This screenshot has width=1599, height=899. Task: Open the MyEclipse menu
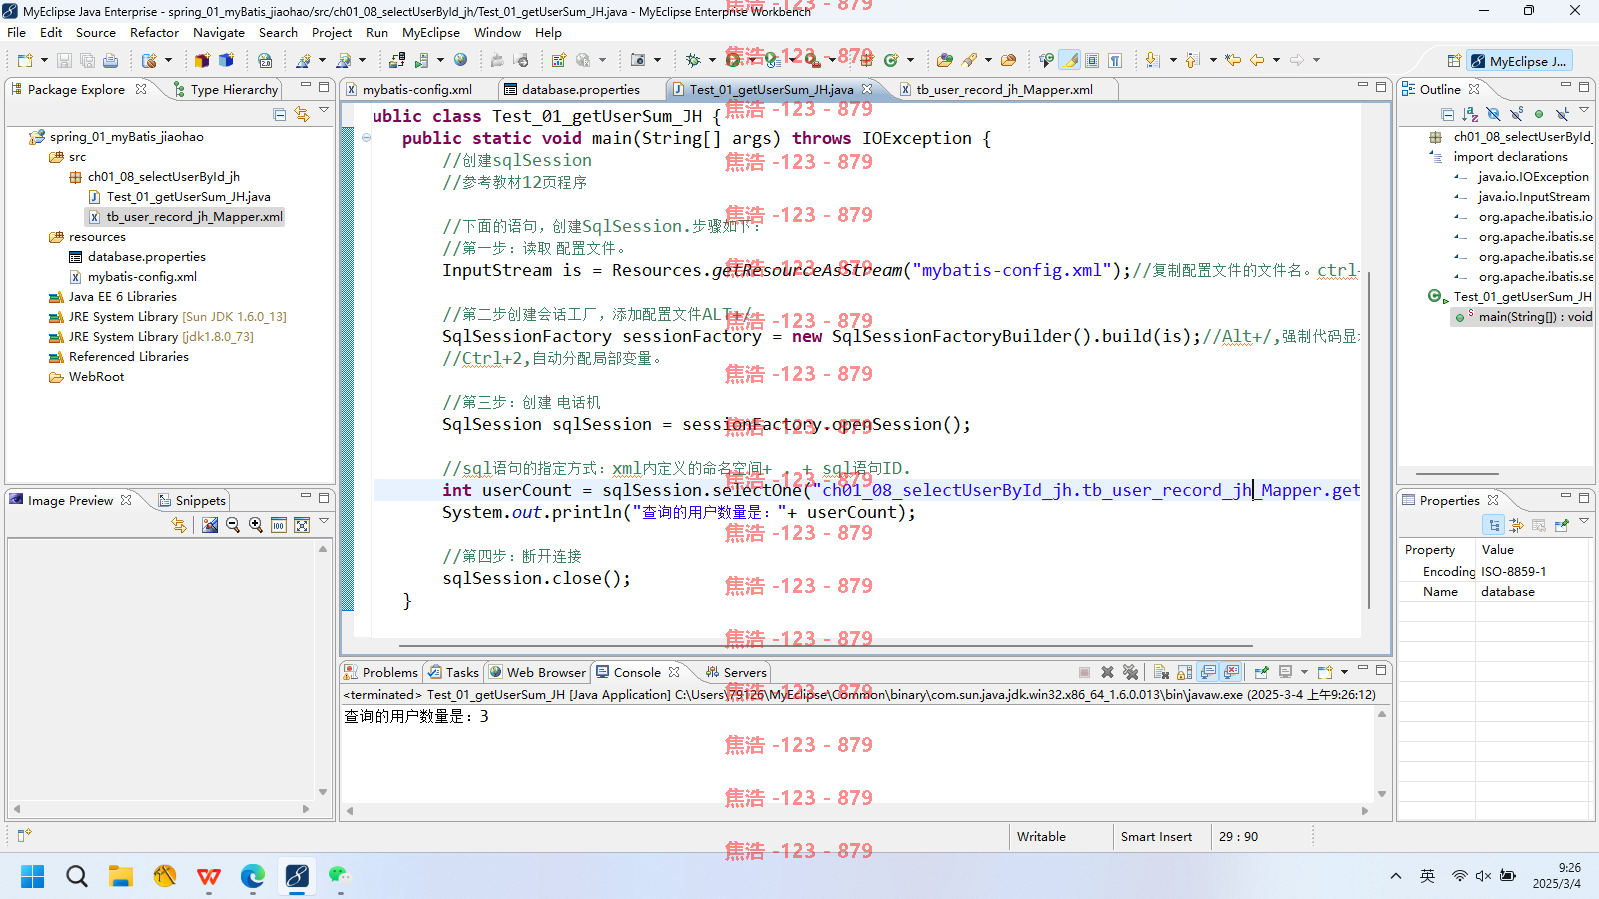pyautogui.click(x=431, y=32)
